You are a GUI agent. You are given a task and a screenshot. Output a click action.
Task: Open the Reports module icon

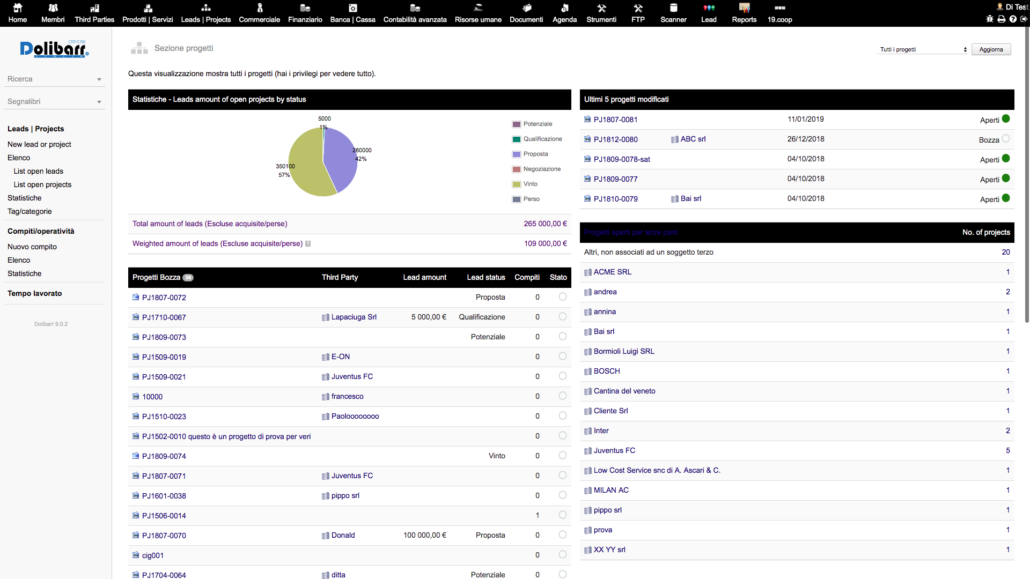pyautogui.click(x=744, y=9)
